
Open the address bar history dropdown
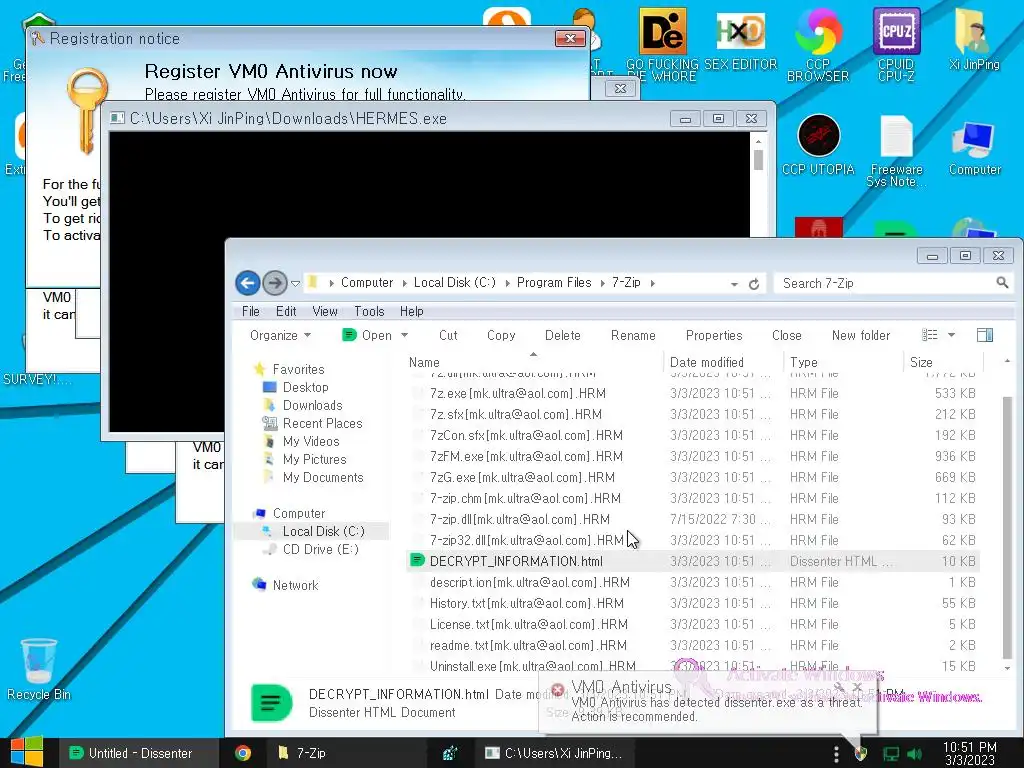[x=734, y=284]
